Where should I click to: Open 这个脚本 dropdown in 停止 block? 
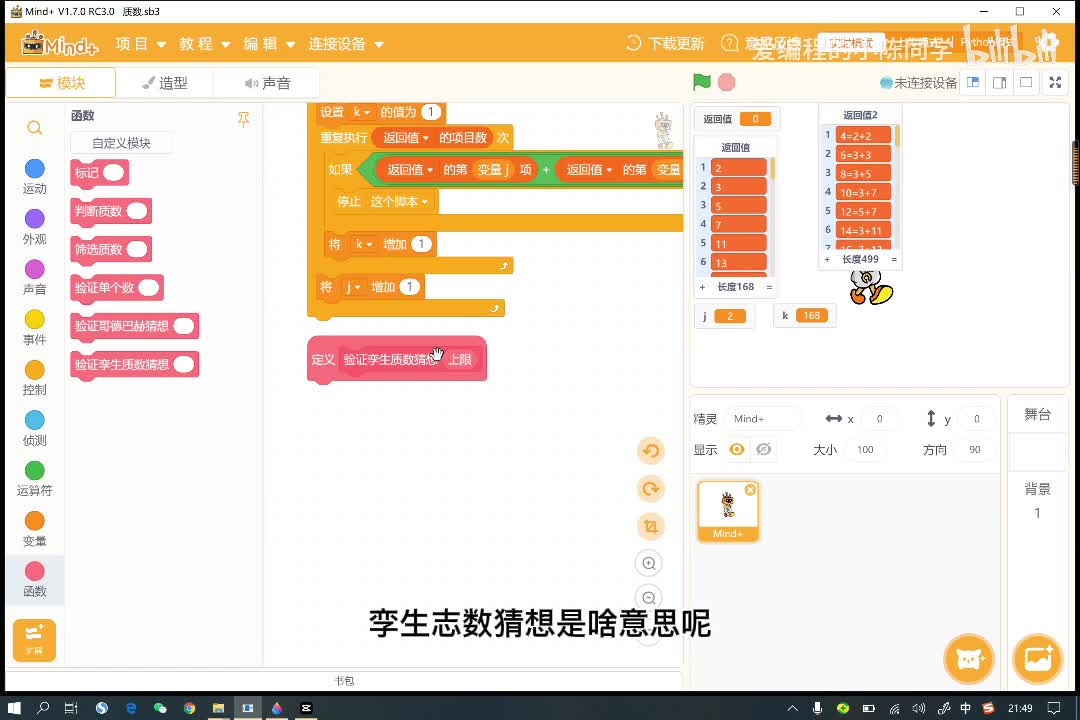pyautogui.click(x=399, y=201)
